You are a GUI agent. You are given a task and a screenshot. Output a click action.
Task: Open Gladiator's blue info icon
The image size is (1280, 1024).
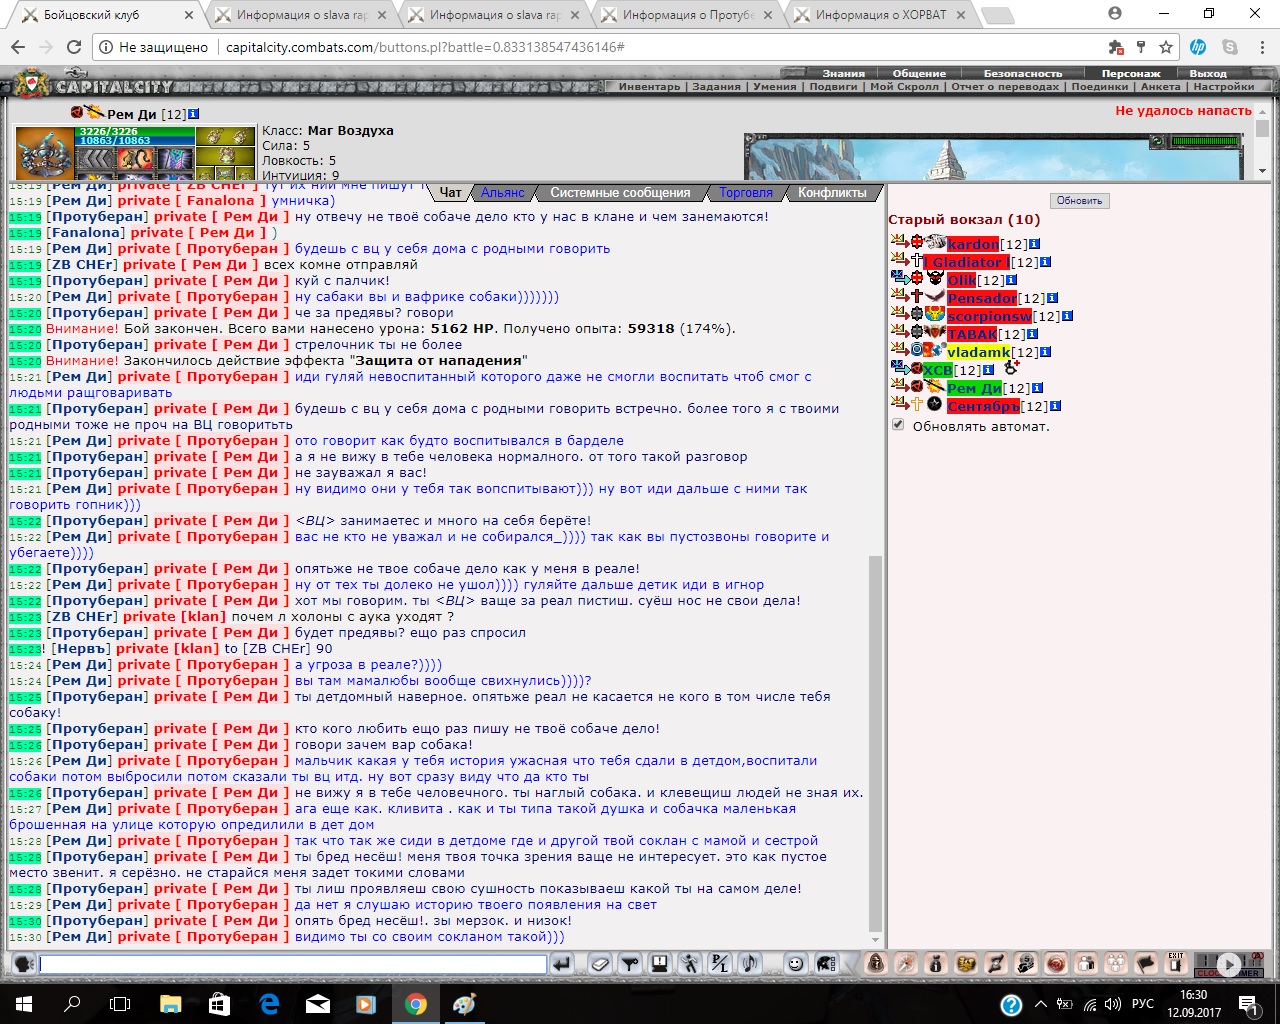click(1046, 262)
